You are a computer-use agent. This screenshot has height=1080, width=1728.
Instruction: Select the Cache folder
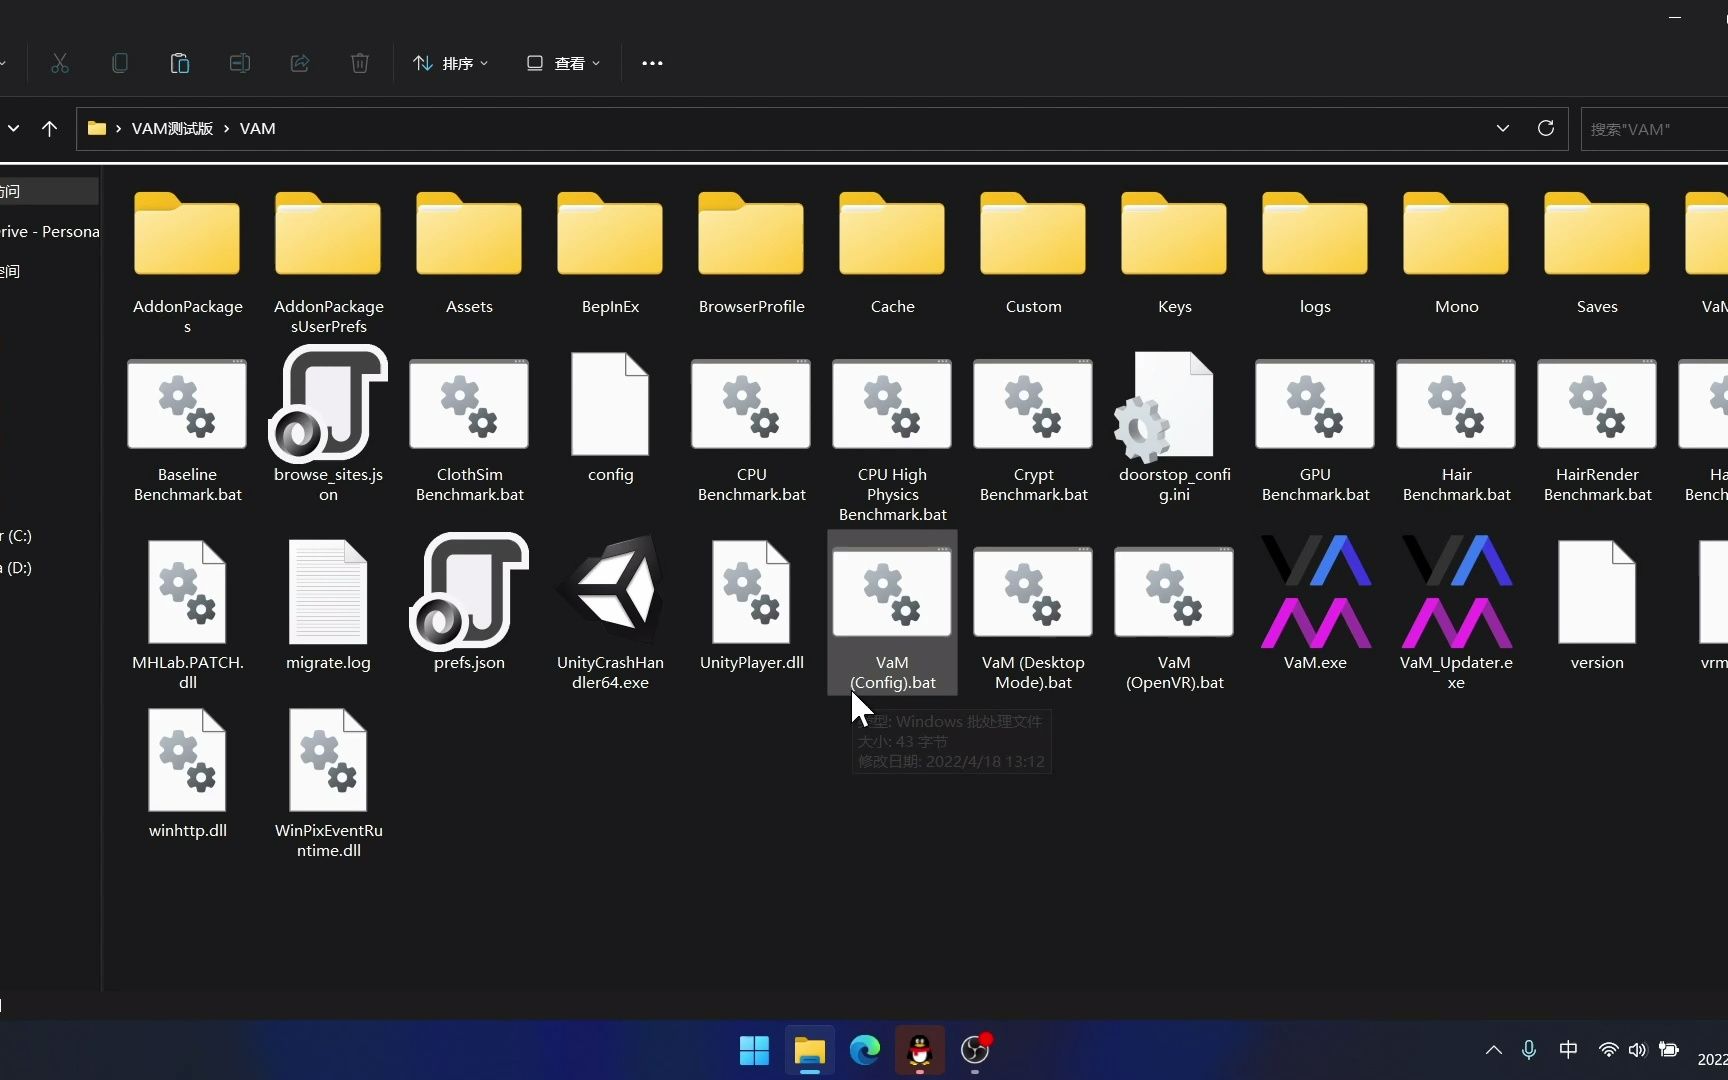(892, 252)
